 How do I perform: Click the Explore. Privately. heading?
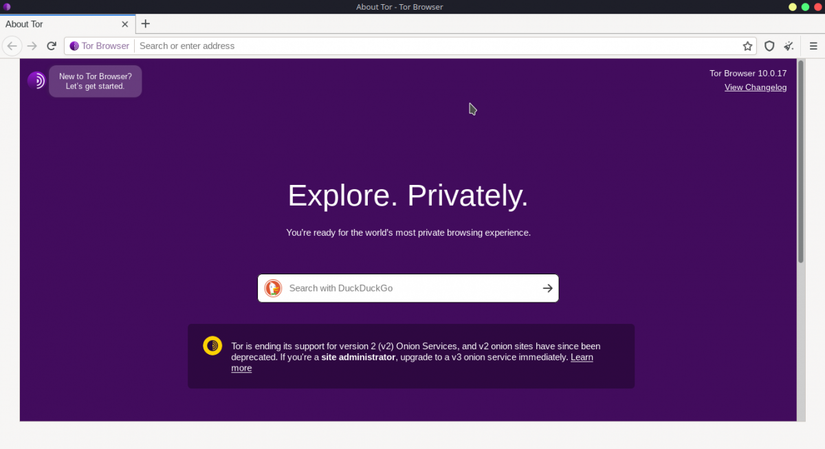pyautogui.click(x=408, y=196)
